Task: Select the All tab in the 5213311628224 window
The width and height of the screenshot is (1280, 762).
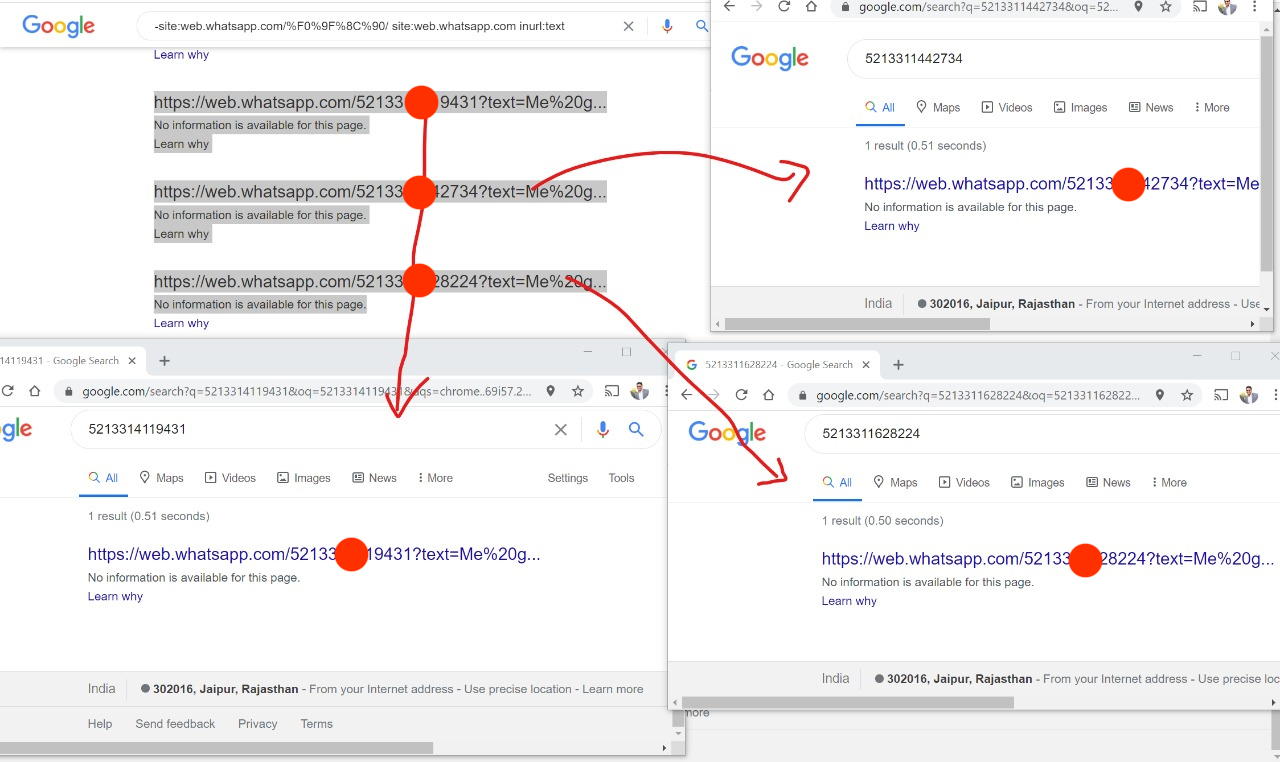Action: [837, 482]
